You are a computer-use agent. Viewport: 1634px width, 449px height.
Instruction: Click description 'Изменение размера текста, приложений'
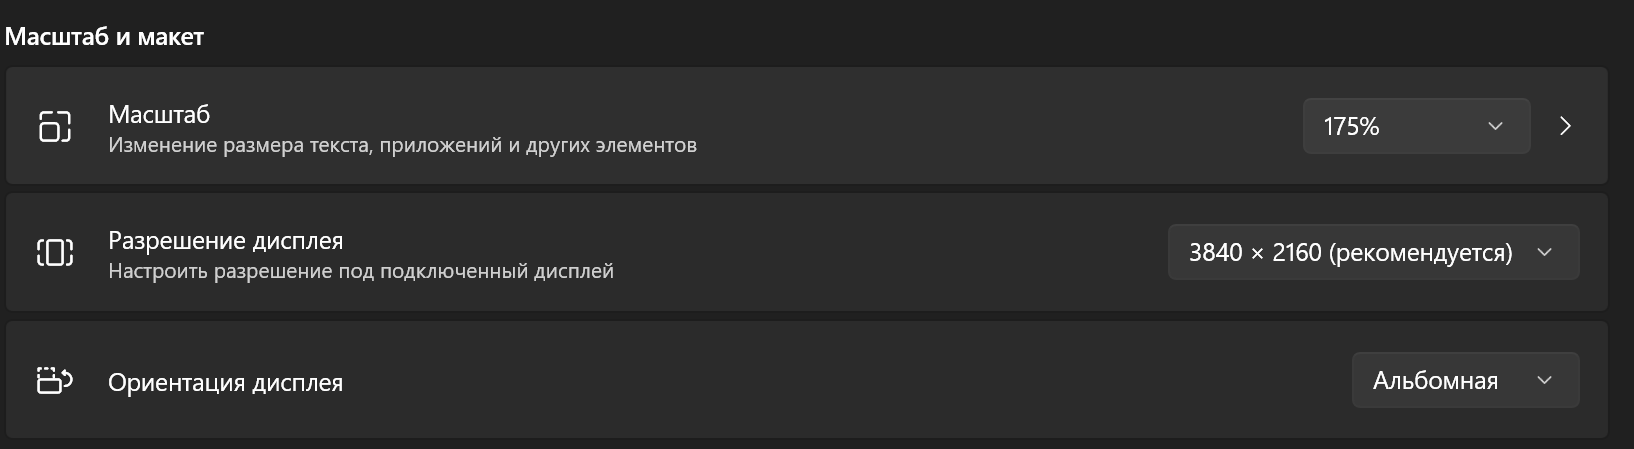pyautogui.click(x=305, y=146)
